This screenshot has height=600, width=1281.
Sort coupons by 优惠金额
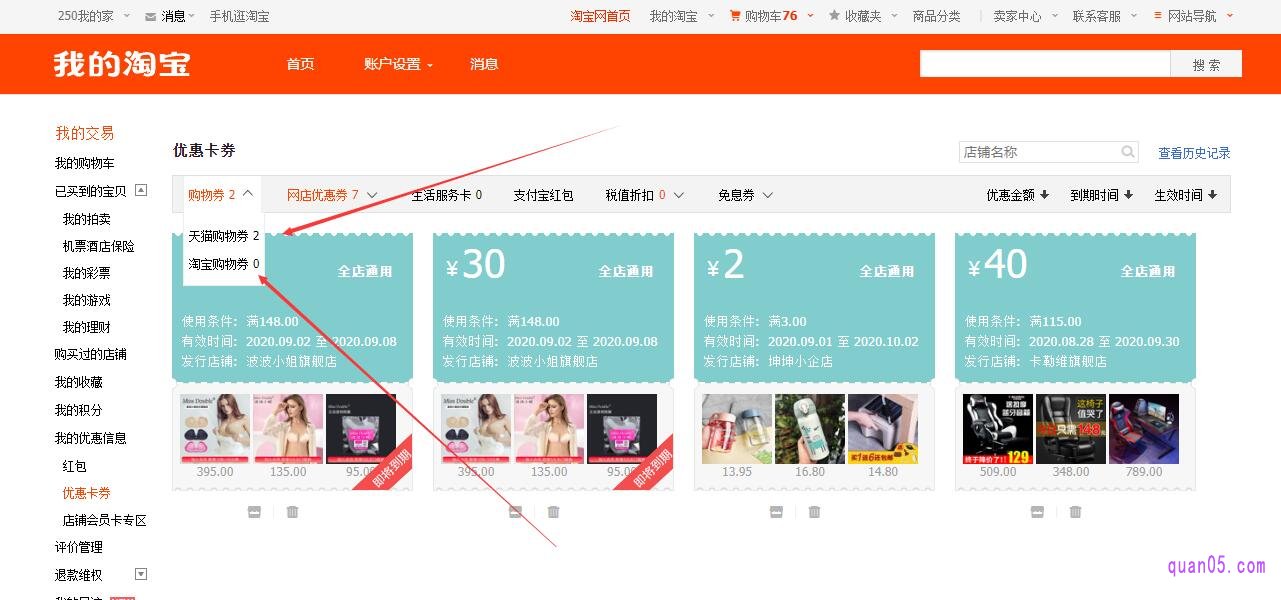[1017, 195]
